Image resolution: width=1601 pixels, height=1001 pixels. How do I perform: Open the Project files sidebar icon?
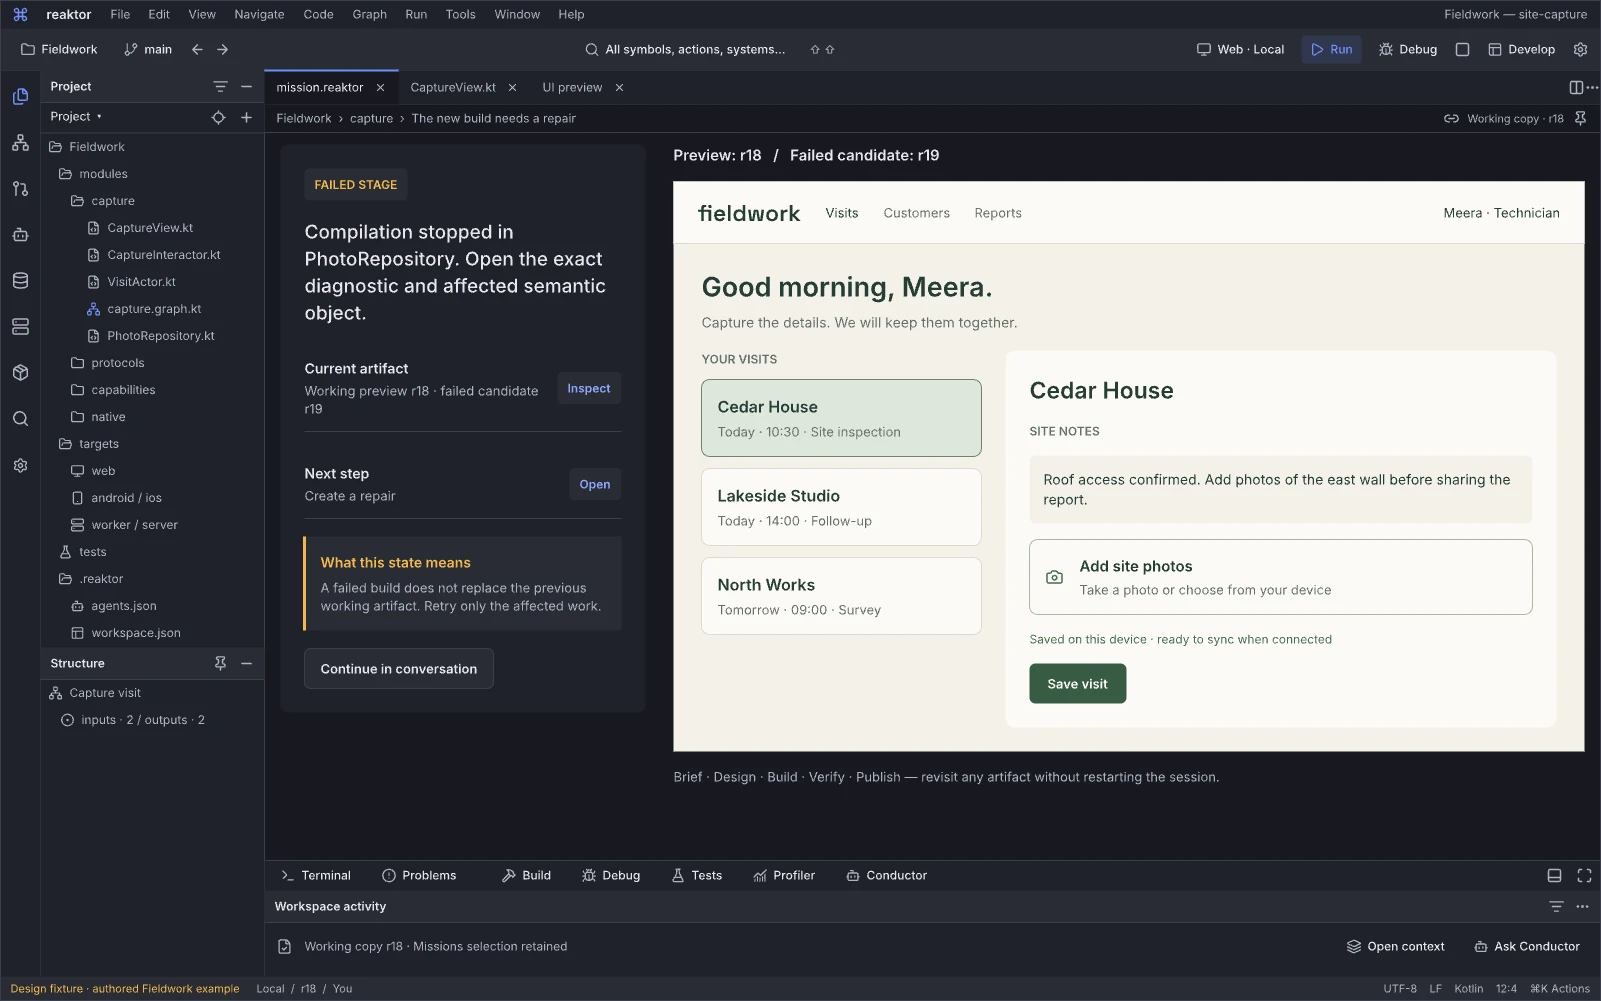coord(20,96)
